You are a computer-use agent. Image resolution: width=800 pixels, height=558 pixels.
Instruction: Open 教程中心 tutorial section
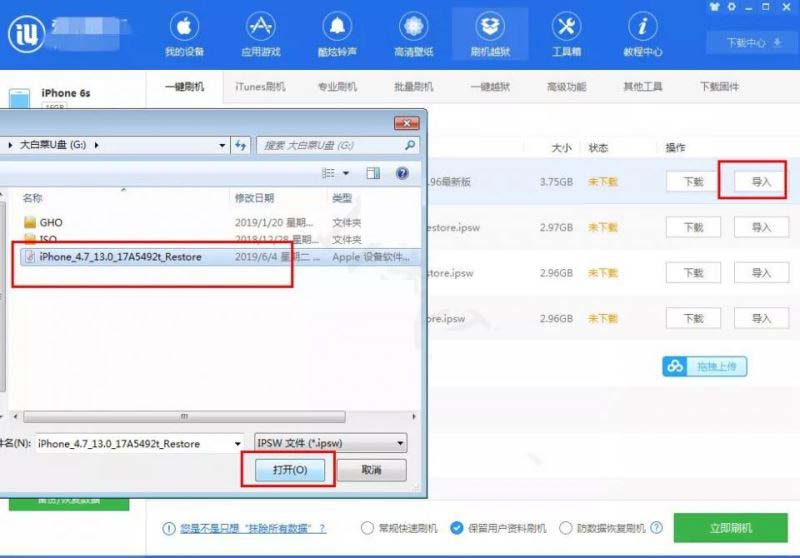click(x=643, y=35)
